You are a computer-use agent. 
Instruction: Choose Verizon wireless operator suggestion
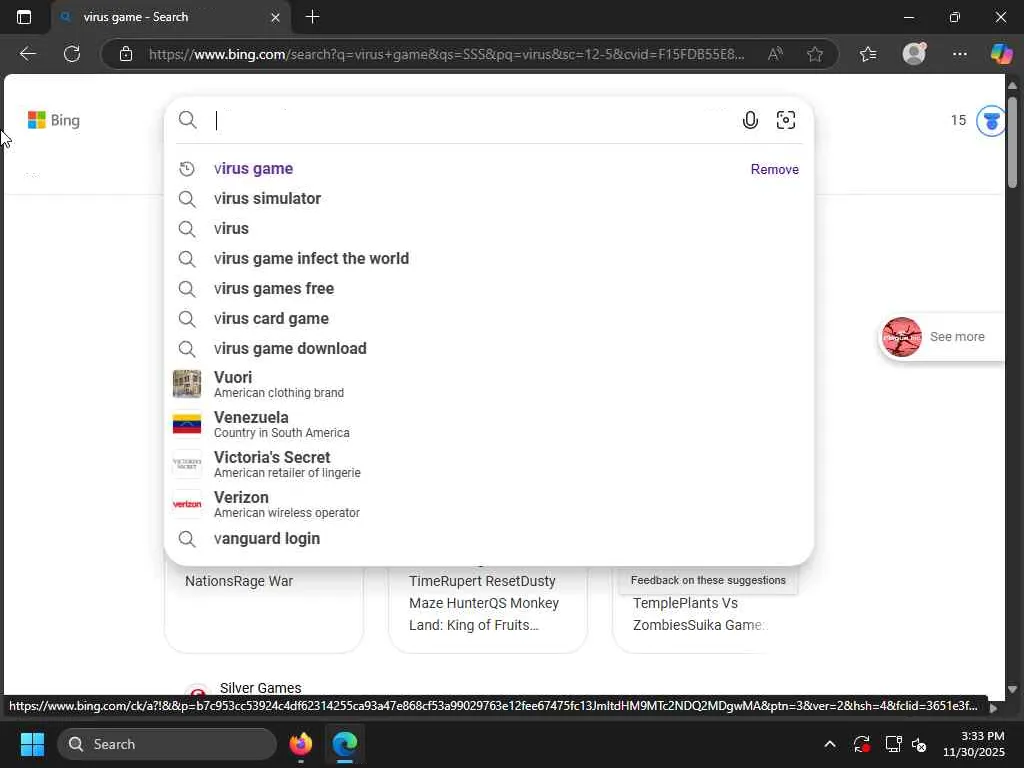tap(488, 504)
